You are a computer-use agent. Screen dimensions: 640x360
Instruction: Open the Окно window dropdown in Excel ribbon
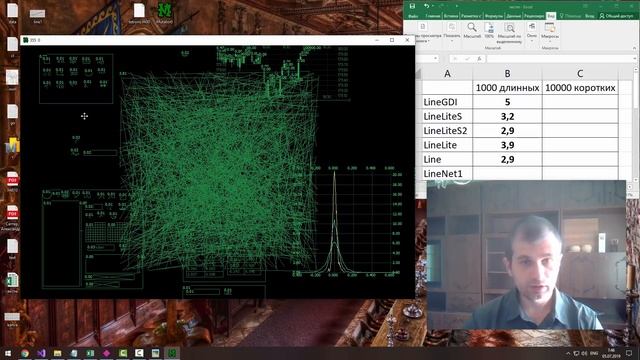tap(532, 31)
